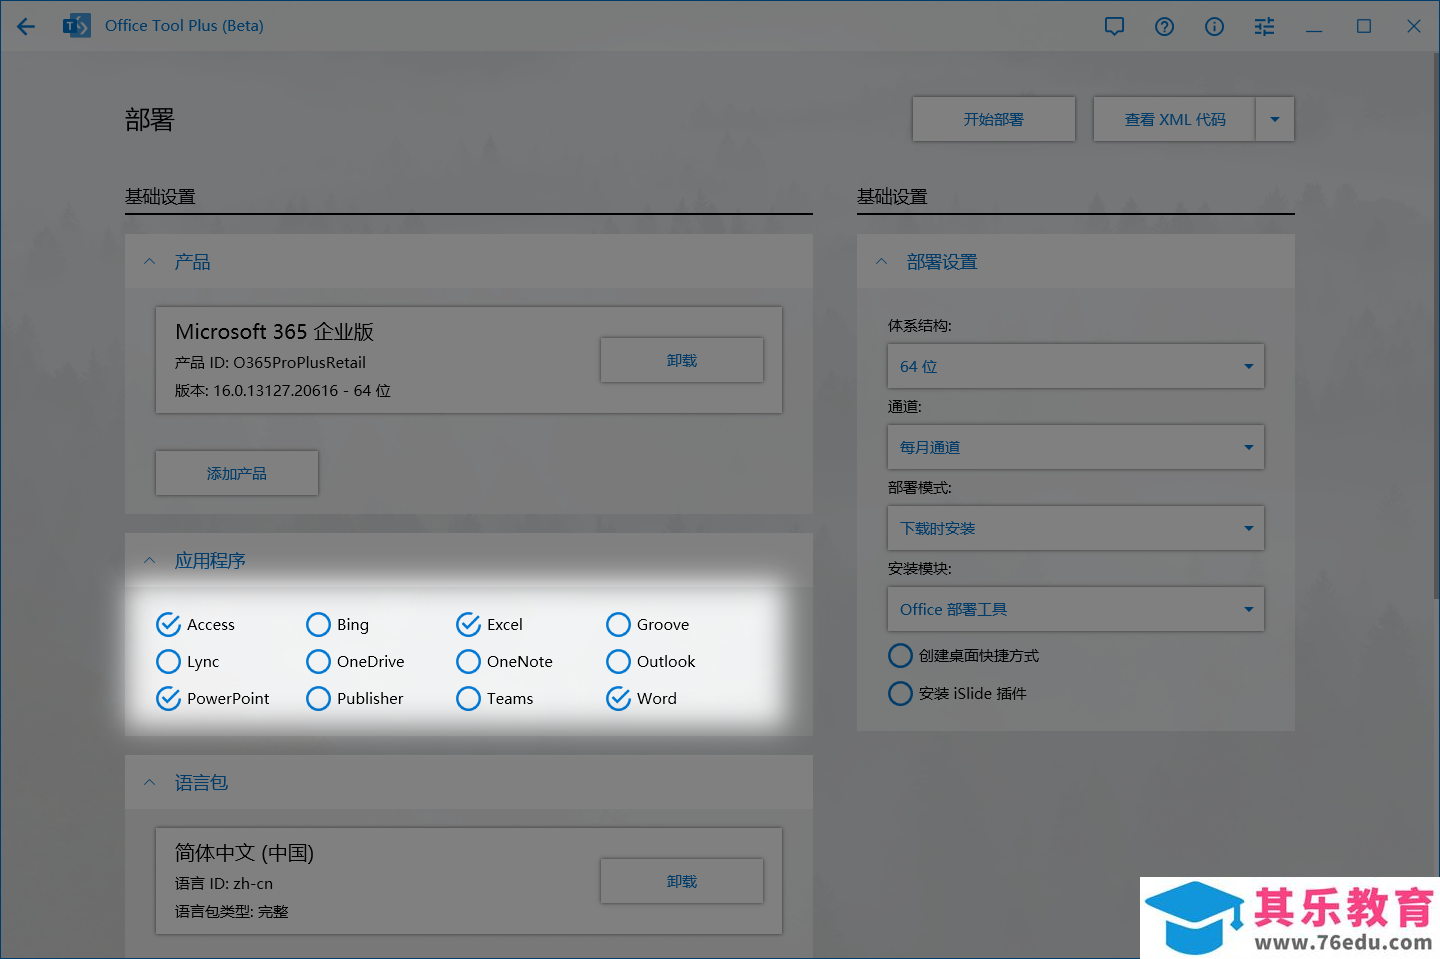Open the feedback chat bubble icon

pos(1114,26)
